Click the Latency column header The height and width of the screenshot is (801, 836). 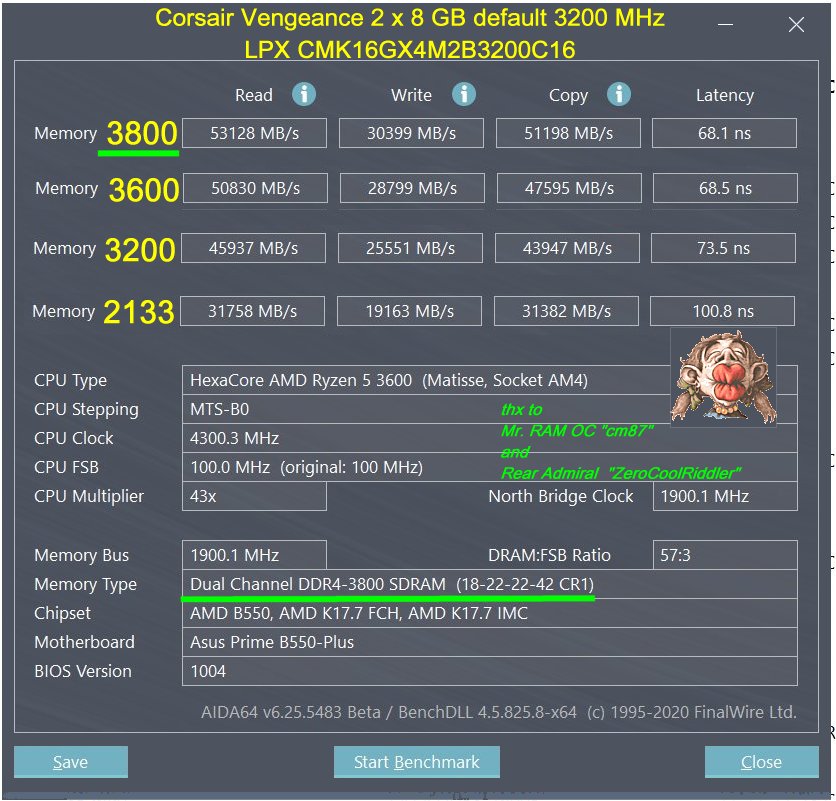pos(725,95)
